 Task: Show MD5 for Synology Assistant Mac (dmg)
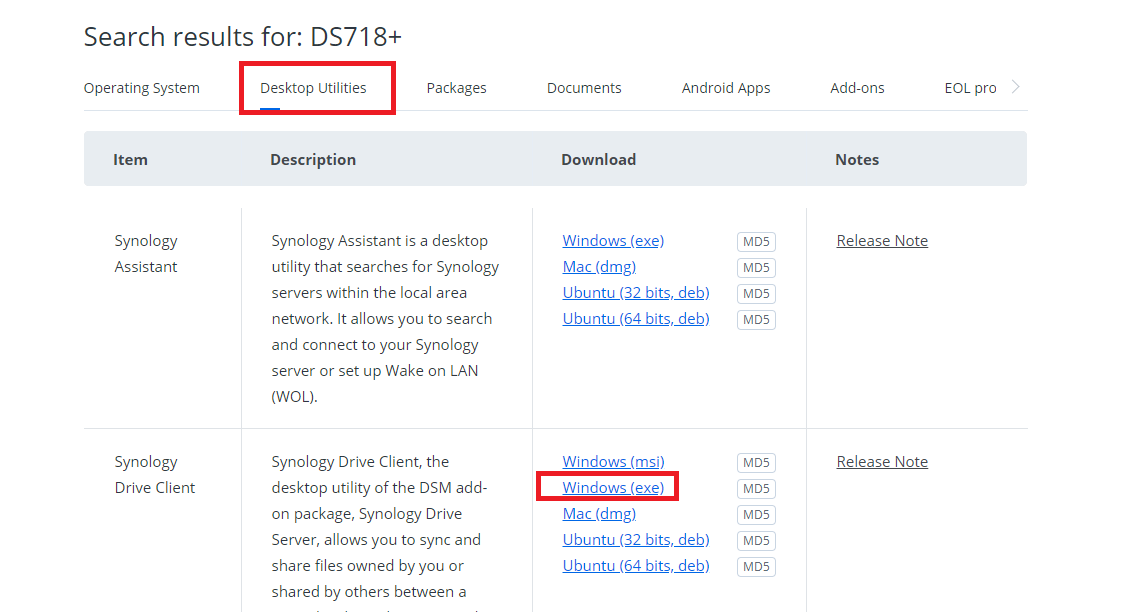756,268
